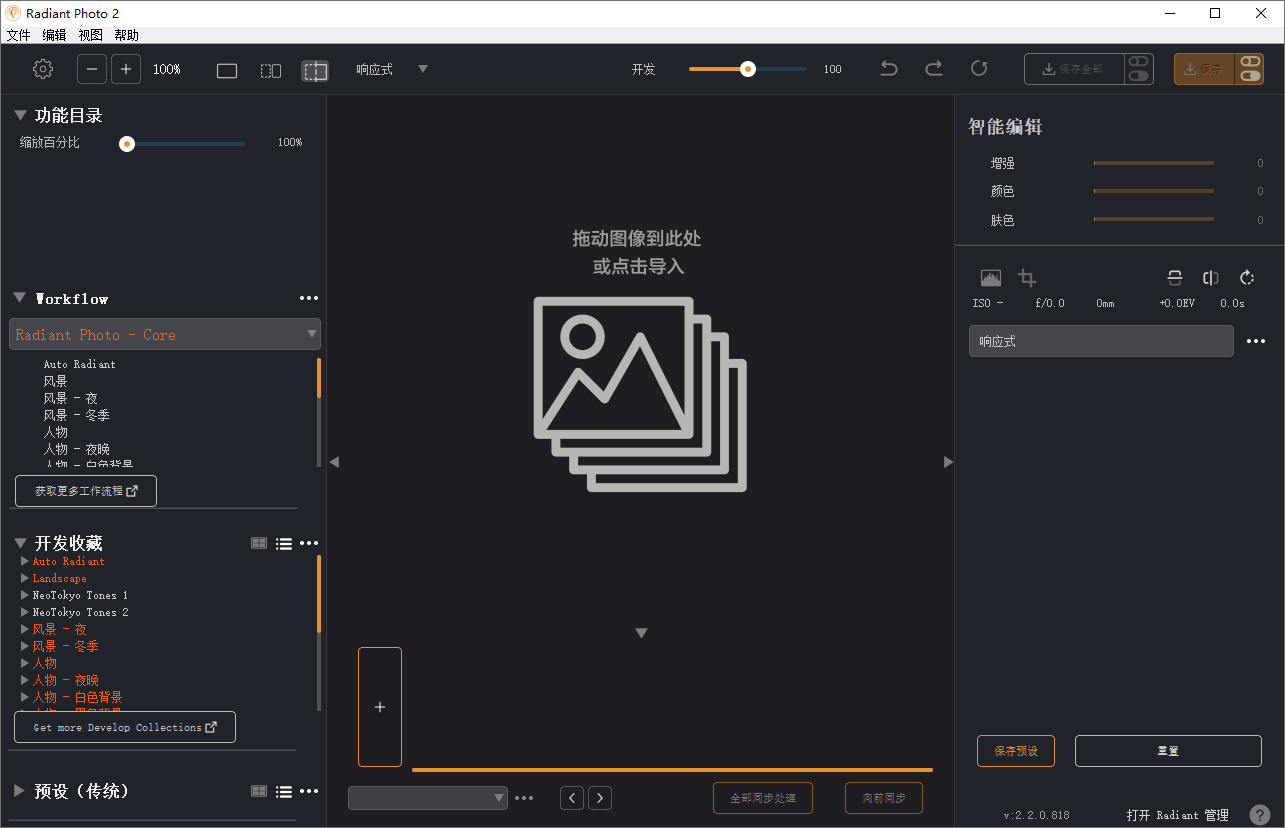Click the 向前同步 button
Viewport: 1285px width, 828px height.
pos(884,798)
